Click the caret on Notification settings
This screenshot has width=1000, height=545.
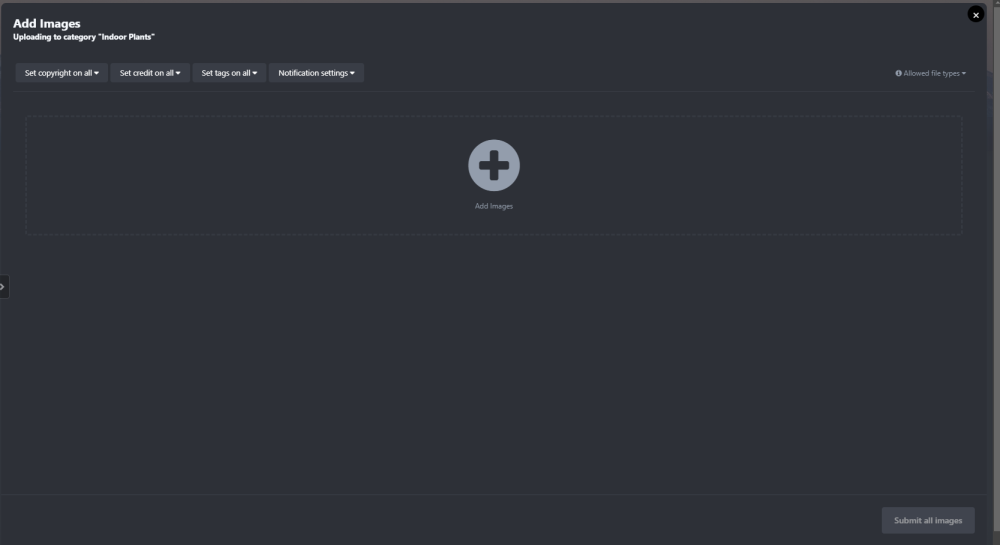click(352, 73)
